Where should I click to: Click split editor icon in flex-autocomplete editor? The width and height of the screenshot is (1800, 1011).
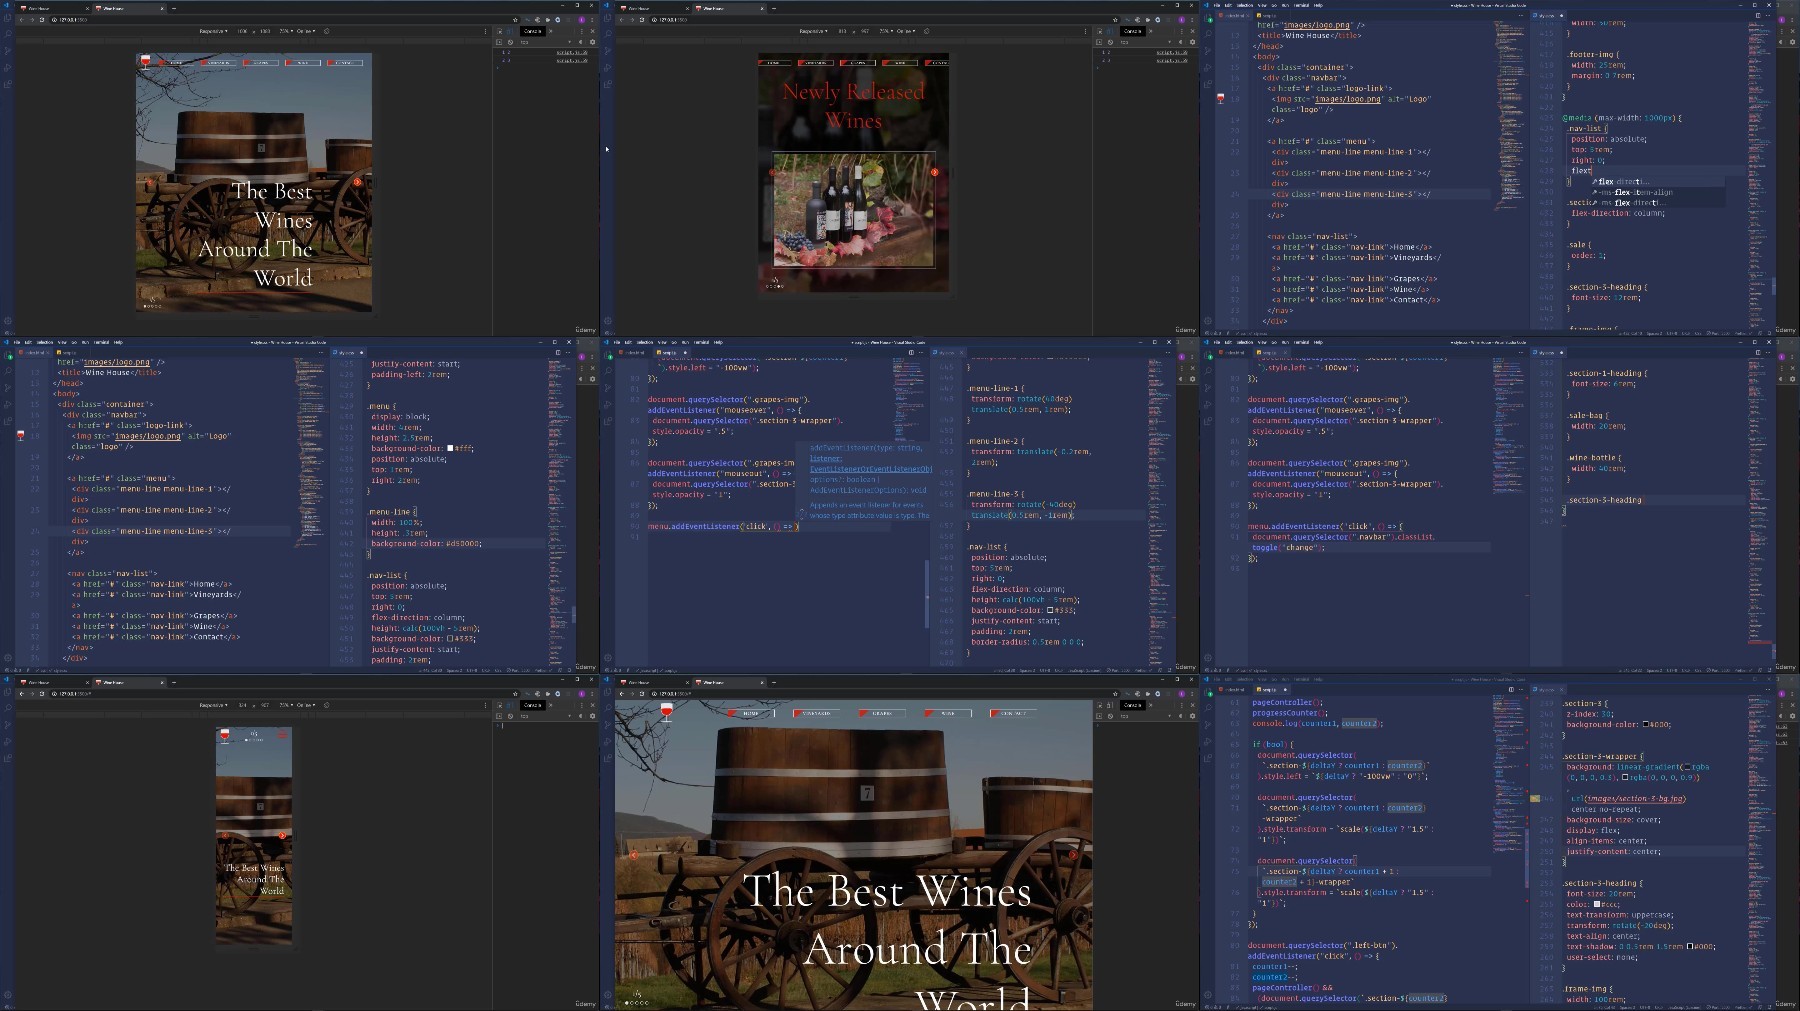coord(1758,15)
